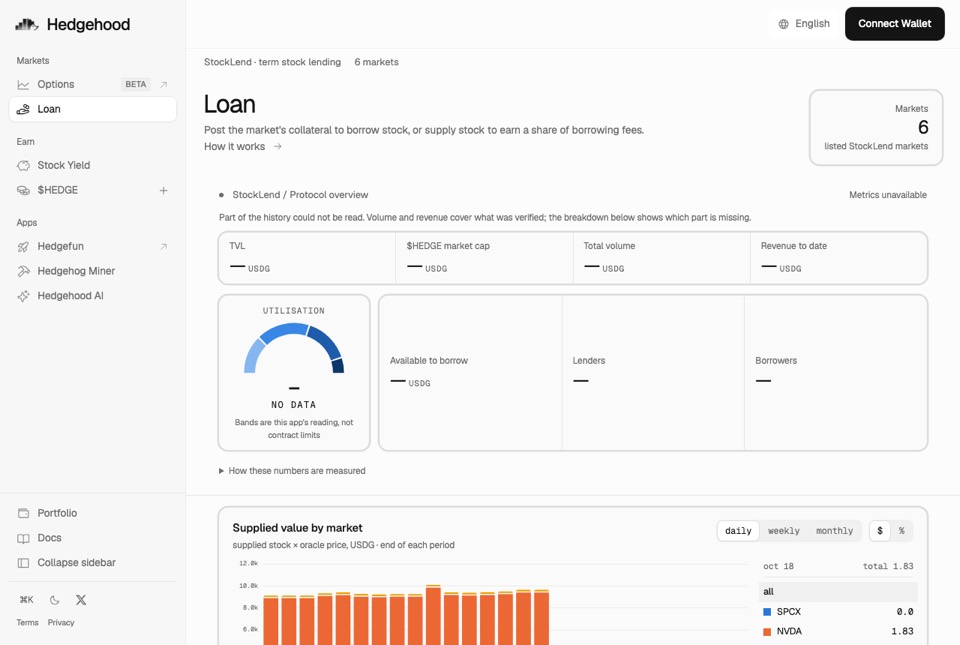Viewport: 960px width, 645px height.
Task: Click the arrow beside How it works
Action: pyautogui.click(x=277, y=146)
